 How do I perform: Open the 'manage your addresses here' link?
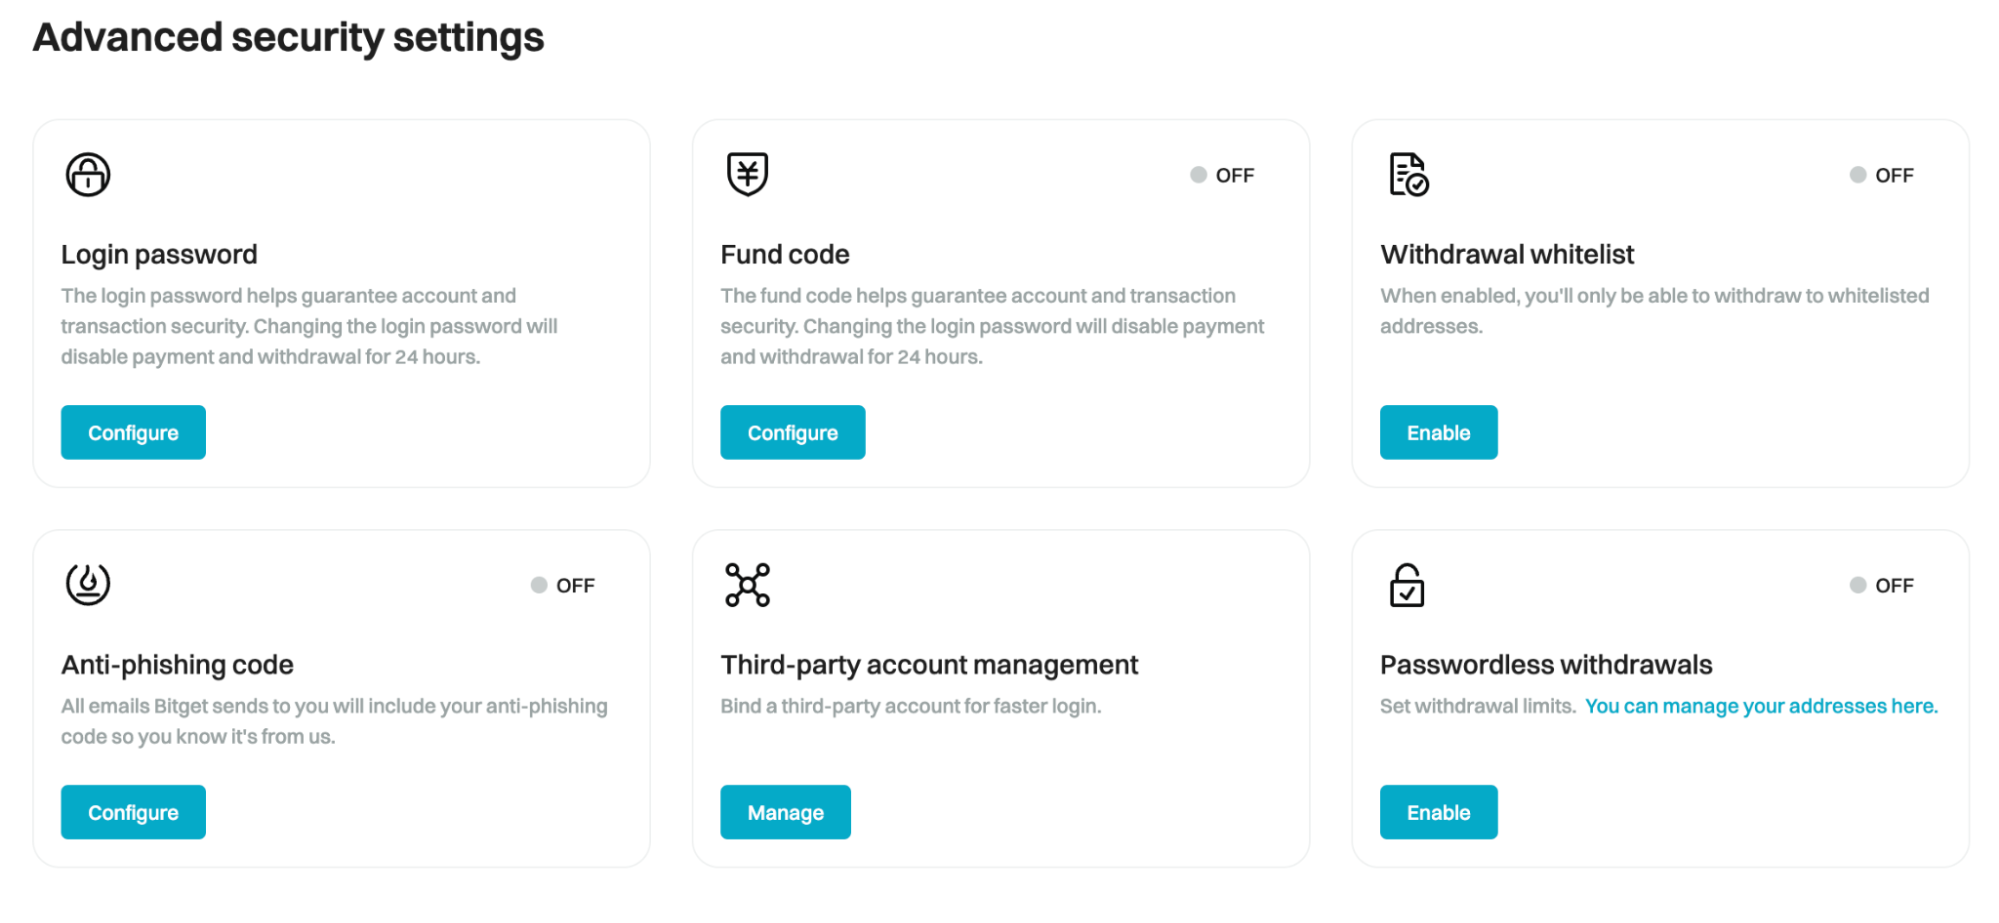pyautogui.click(x=1761, y=706)
